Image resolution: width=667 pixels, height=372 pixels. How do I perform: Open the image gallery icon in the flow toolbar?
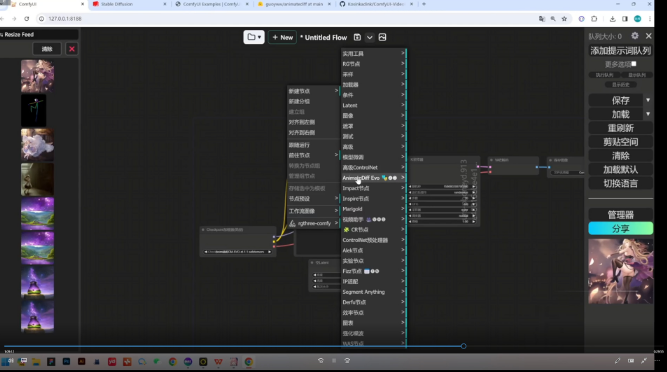pyautogui.click(x=382, y=37)
